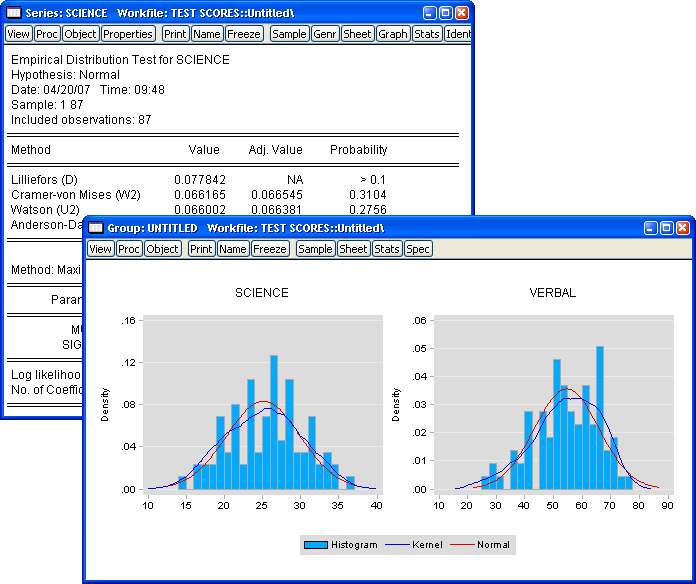Click Freeze in the Group window toolbar
696x584 pixels.
coord(270,249)
